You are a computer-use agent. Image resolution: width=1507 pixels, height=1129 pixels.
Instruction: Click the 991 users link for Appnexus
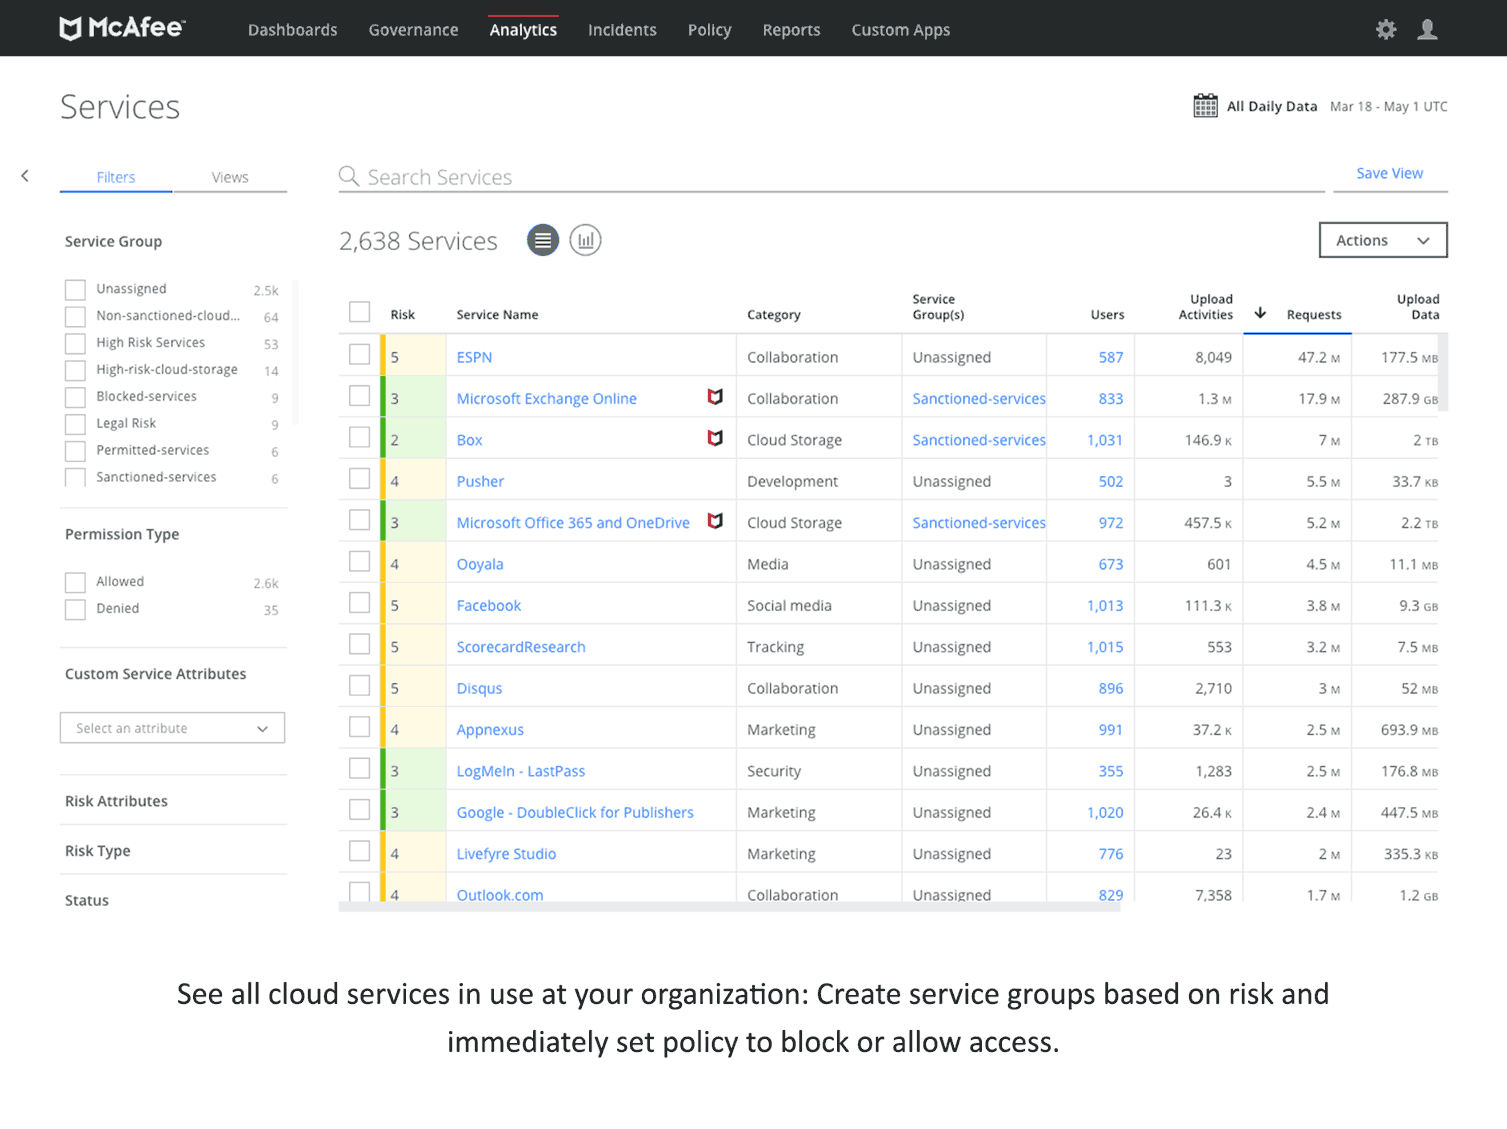1111,730
